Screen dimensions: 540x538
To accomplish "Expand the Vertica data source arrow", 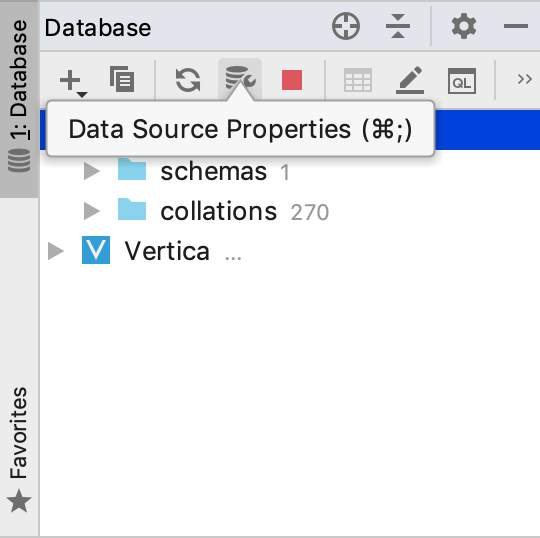I will (56, 251).
